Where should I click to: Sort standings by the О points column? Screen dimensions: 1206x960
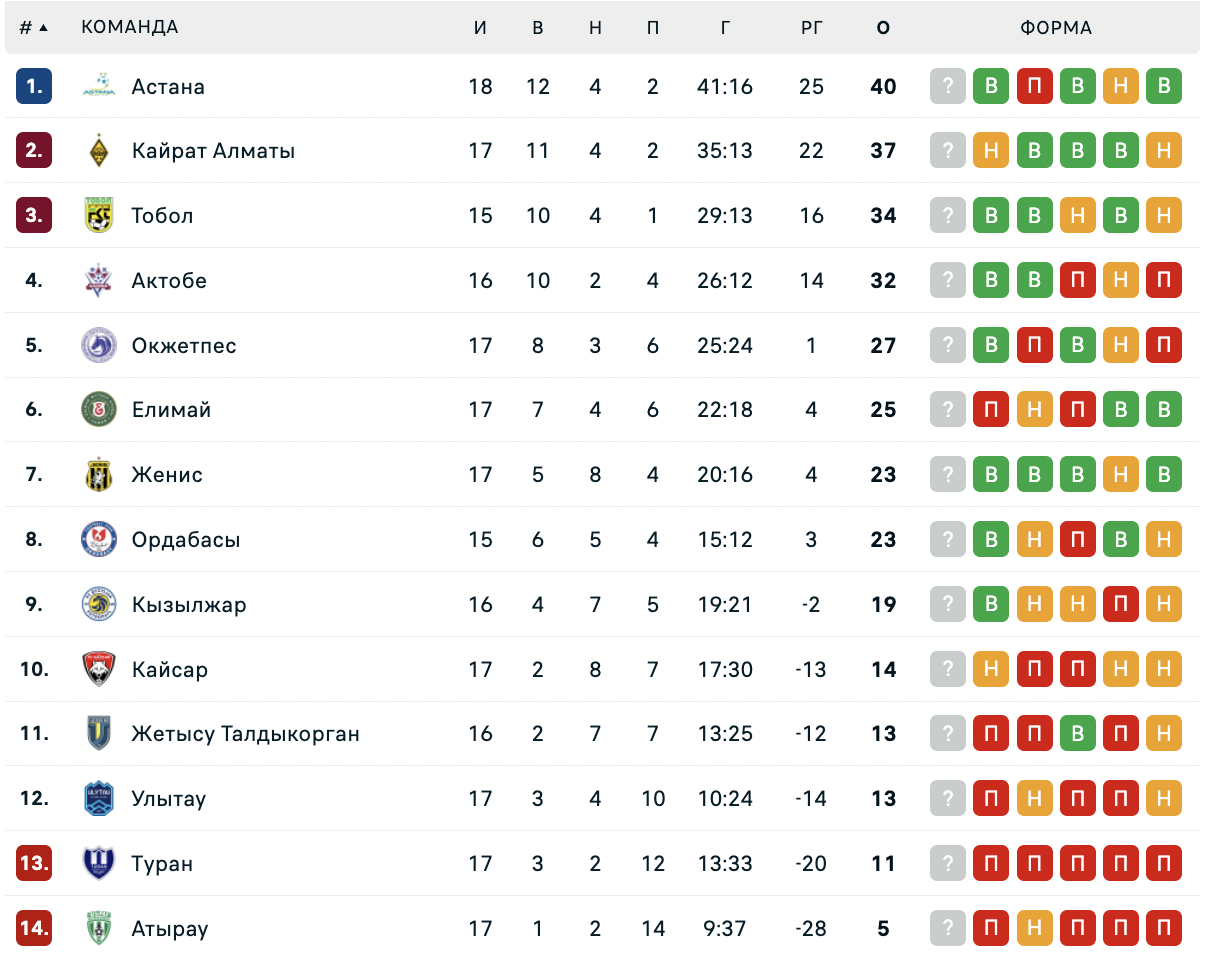point(883,28)
